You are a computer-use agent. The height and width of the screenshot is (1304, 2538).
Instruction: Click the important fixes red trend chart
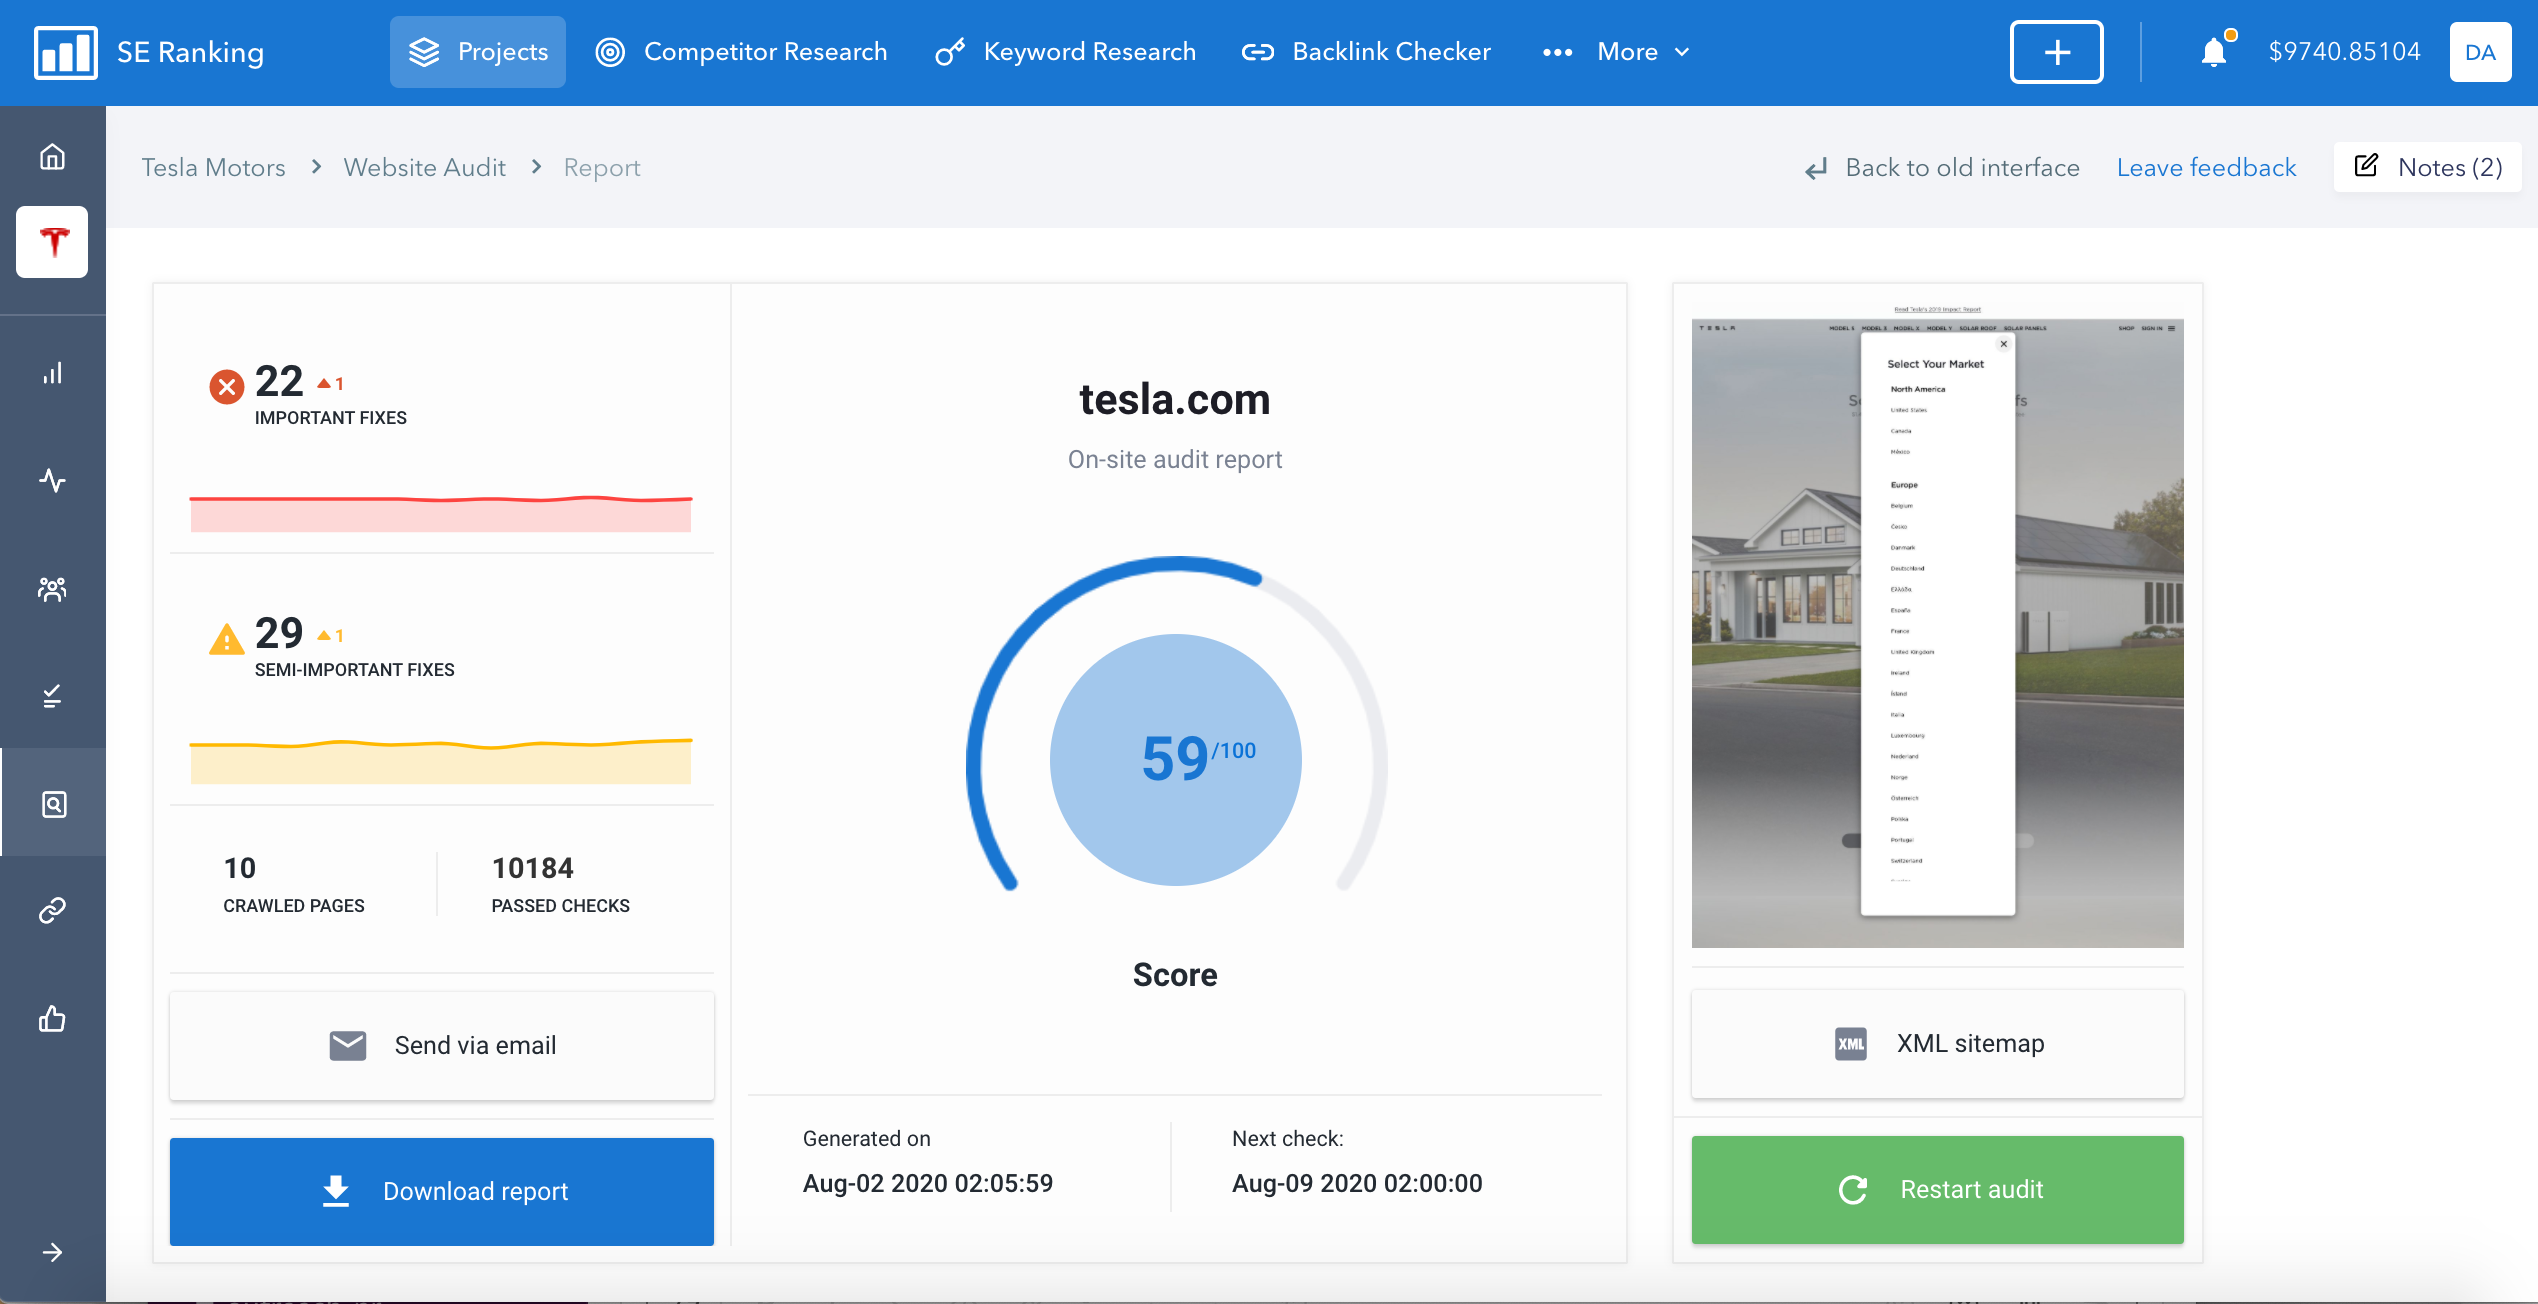(441, 513)
